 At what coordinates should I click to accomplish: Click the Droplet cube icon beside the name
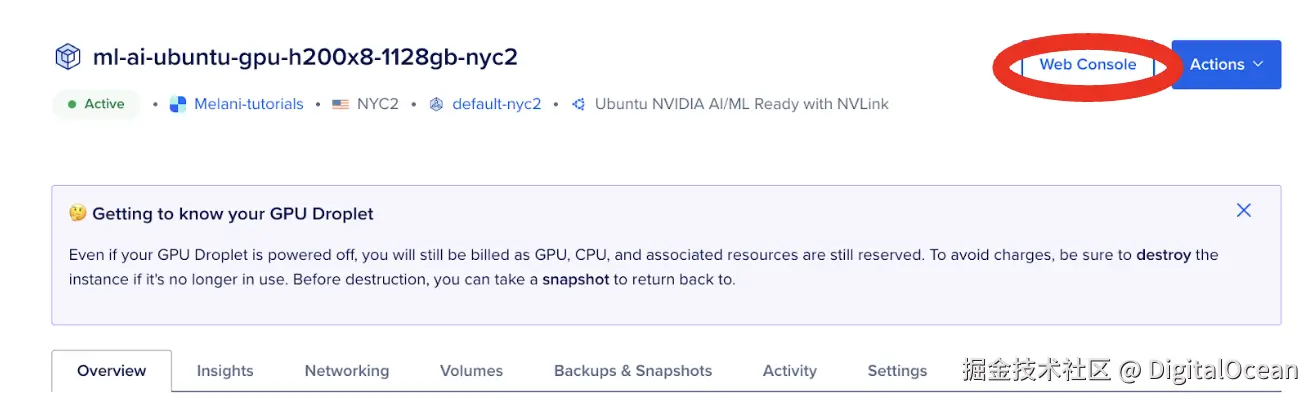67,57
